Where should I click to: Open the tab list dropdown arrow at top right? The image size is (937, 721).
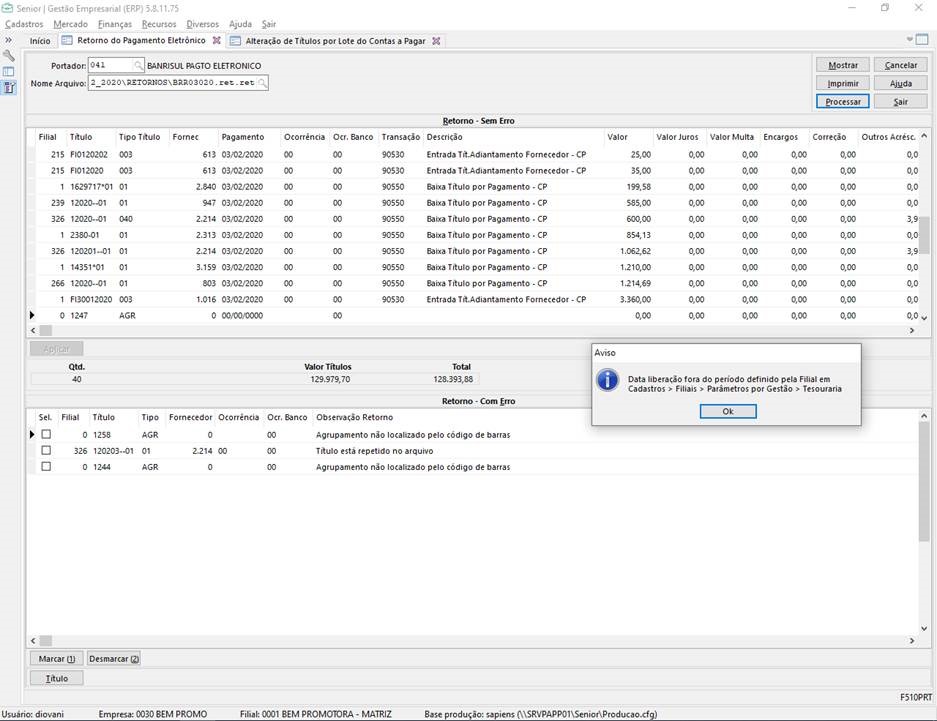[910, 39]
